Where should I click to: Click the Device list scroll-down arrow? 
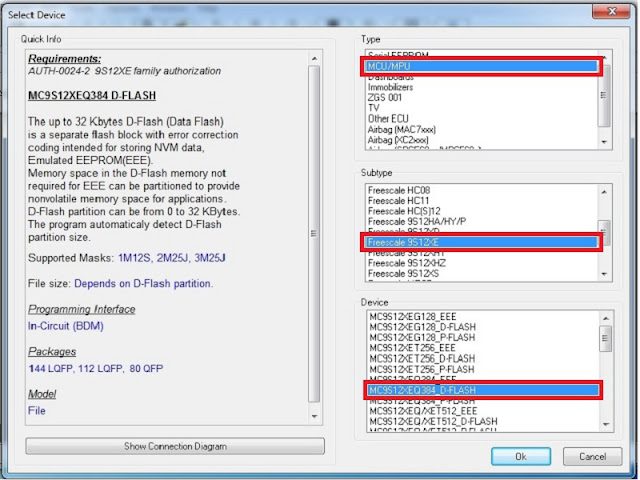tap(606, 424)
